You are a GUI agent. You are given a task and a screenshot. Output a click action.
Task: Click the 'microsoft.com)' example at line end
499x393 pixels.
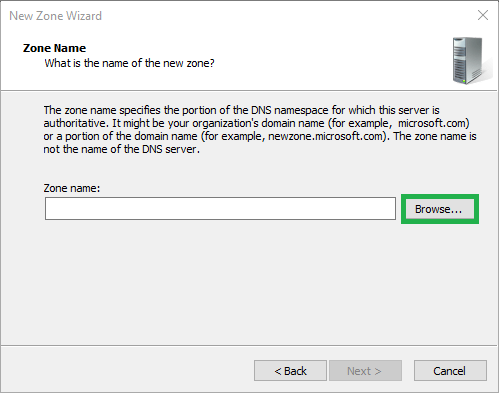coord(434,123)
